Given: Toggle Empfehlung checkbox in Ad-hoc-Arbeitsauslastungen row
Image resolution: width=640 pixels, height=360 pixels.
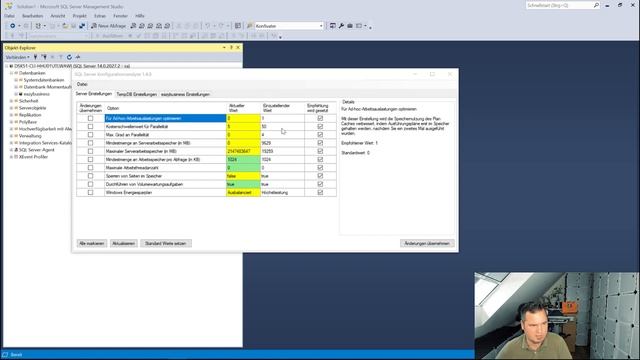Looking at the screenshot, I should click(320, 118).
